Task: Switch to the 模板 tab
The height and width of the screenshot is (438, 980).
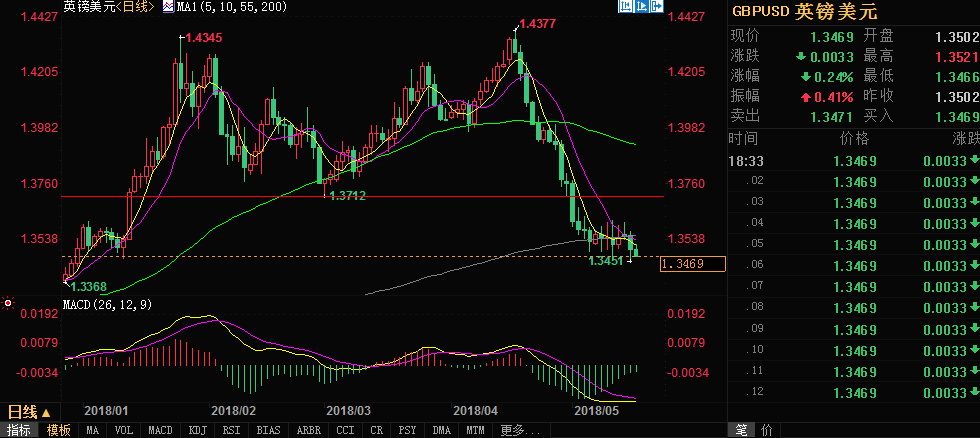Action: coord(59,430)
